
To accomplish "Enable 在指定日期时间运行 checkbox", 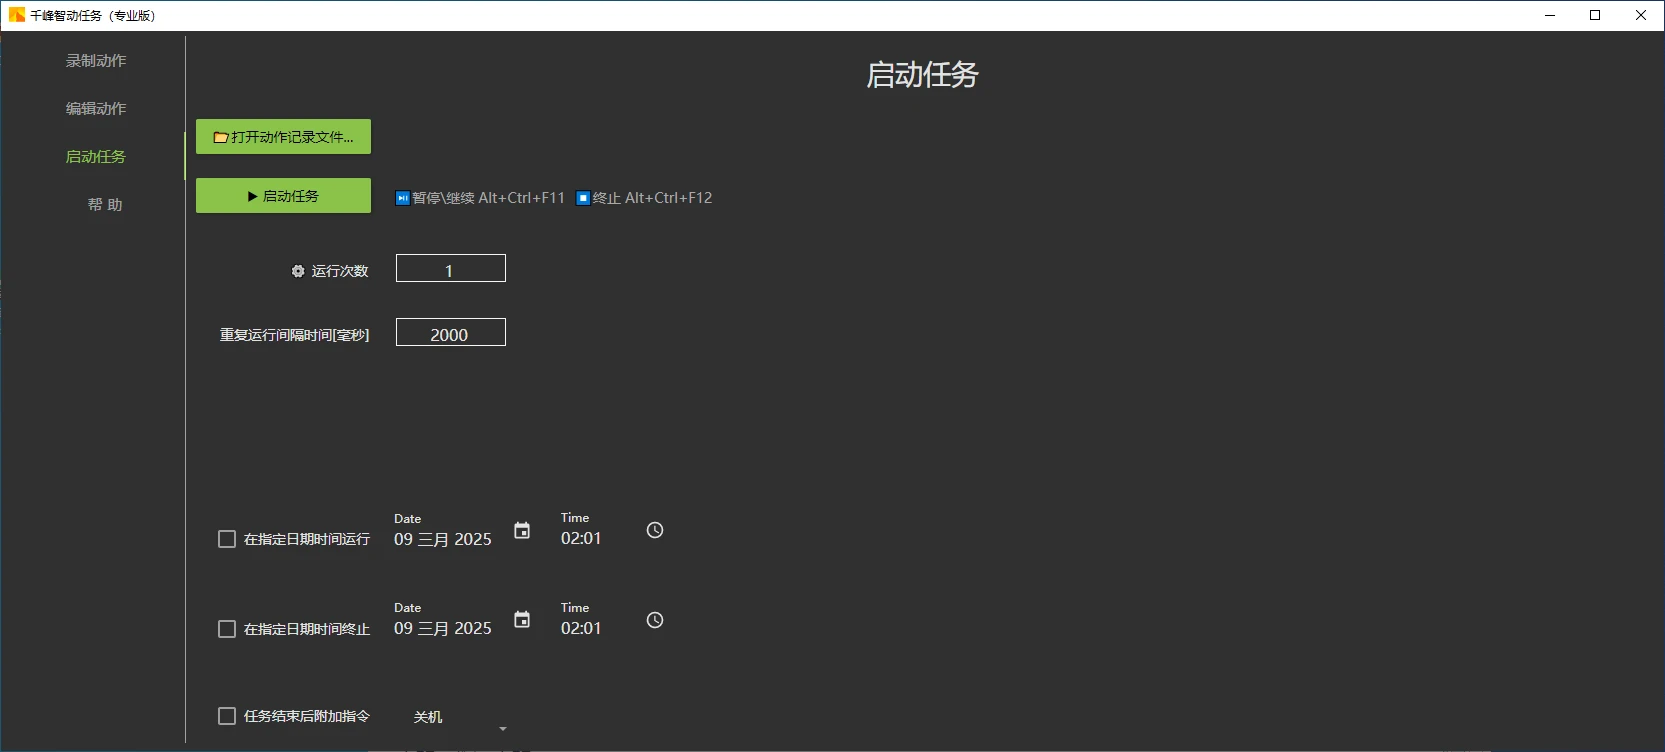I will click(x=227, y=539).
